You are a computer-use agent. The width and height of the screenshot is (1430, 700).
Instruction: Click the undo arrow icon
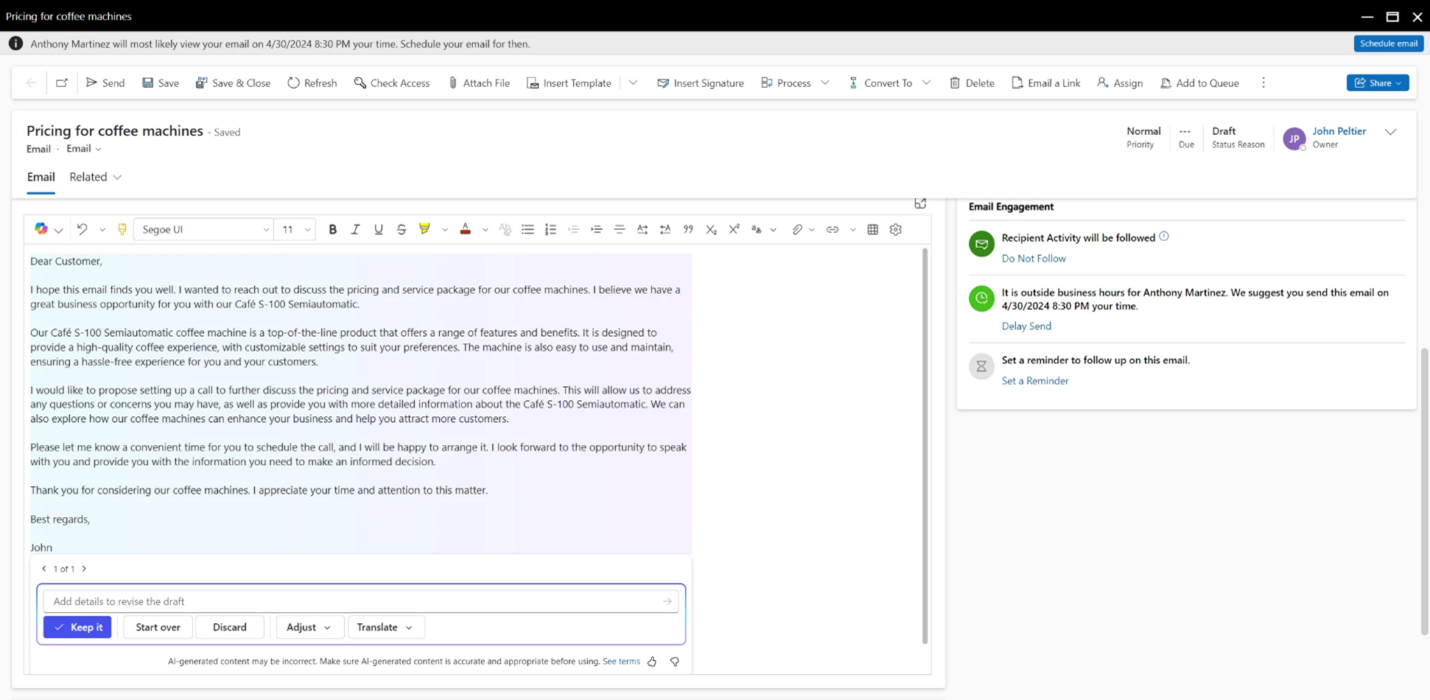tap(82, 230)
